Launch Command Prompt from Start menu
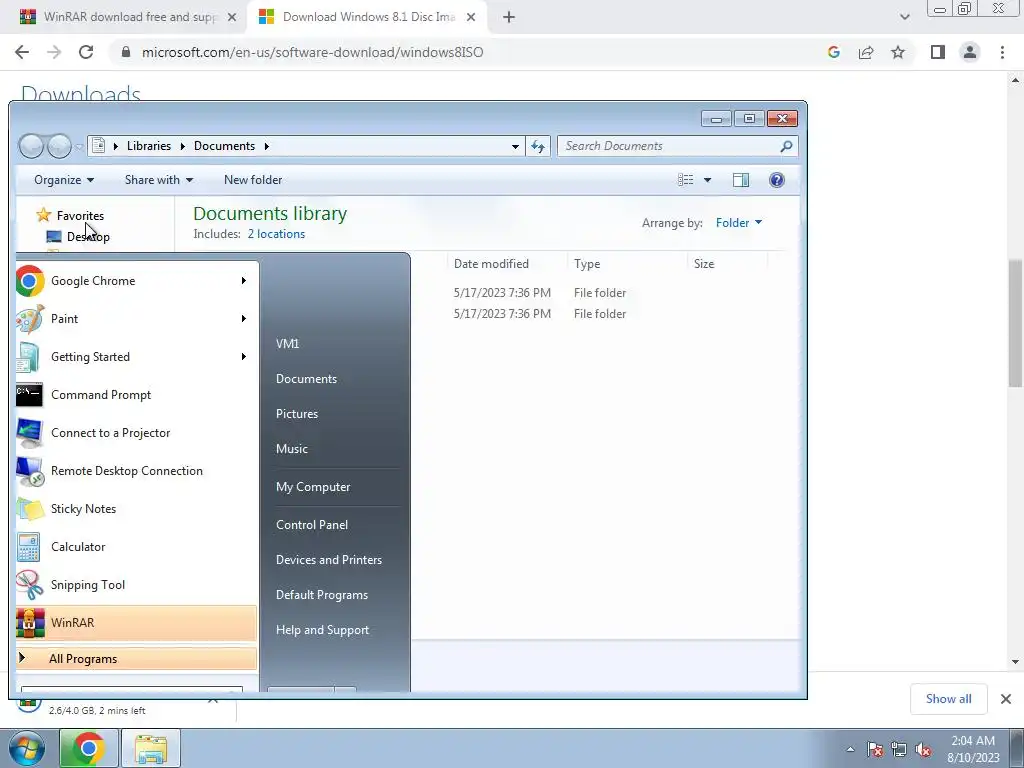 tap(137, 394)
